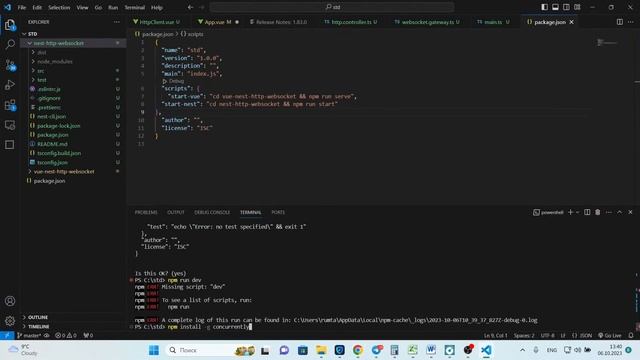Open the Accounts icon in activity bar

point(10,301)
